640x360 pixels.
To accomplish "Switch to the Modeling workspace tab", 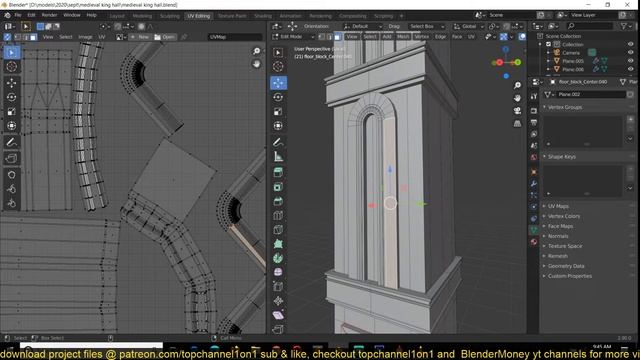I will click(x=142, y=16).
